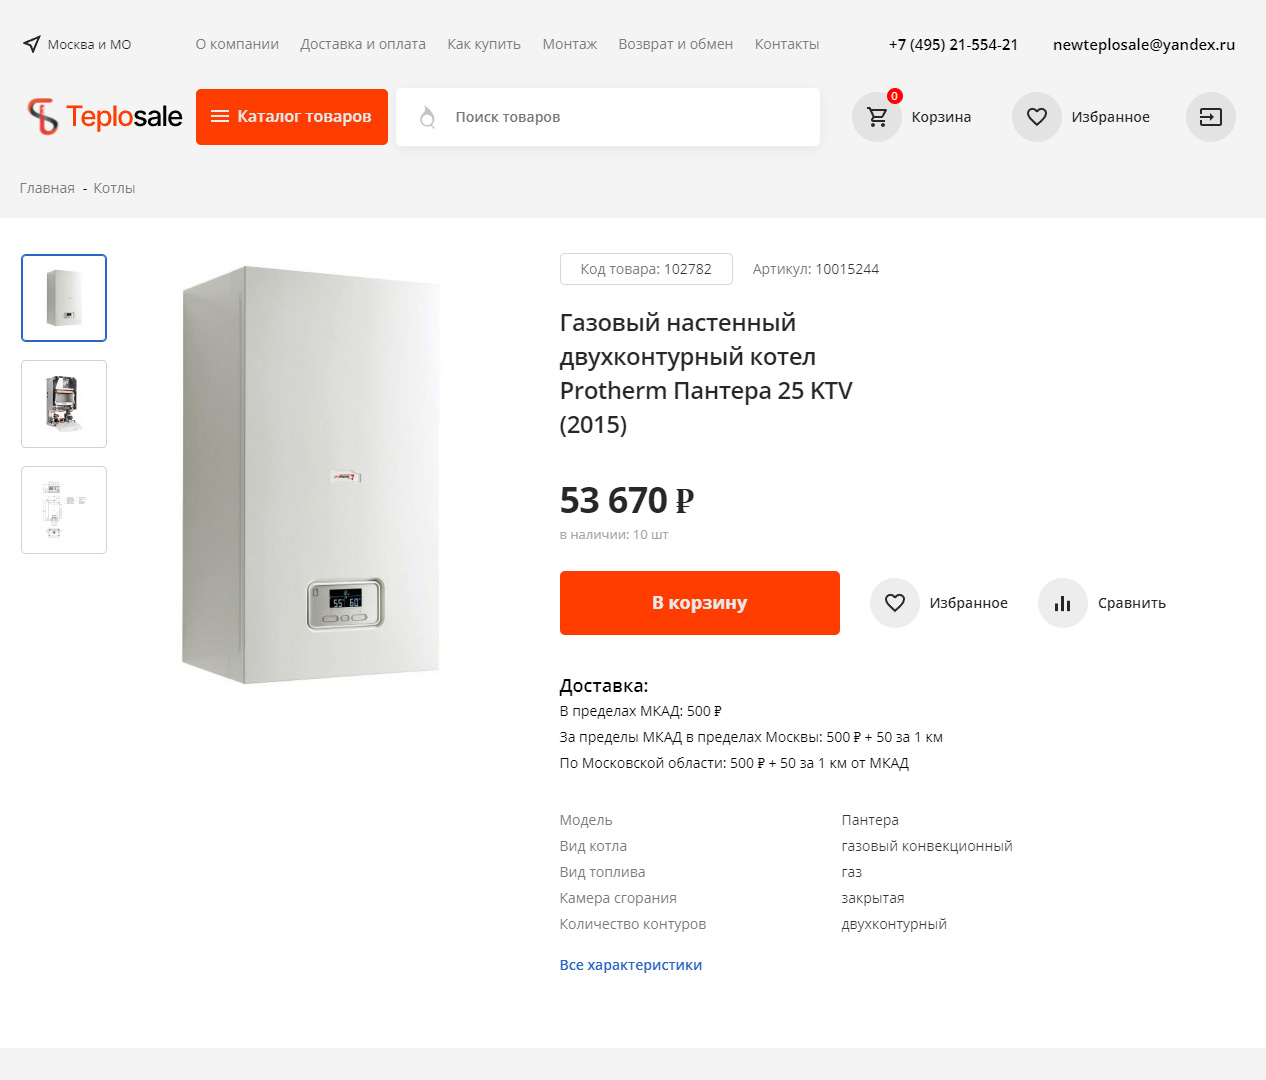Click the email newteplosale@yandex.ru

1144,44
